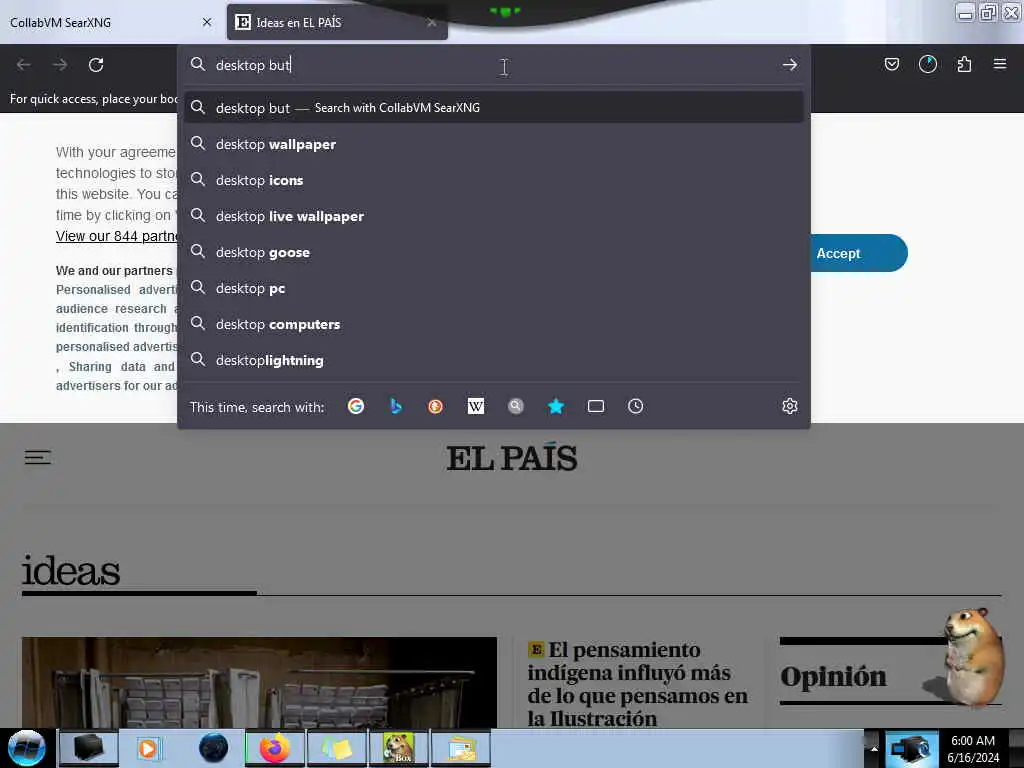
Task: Open the hamster Box taskbar icon
Action: 398,748
